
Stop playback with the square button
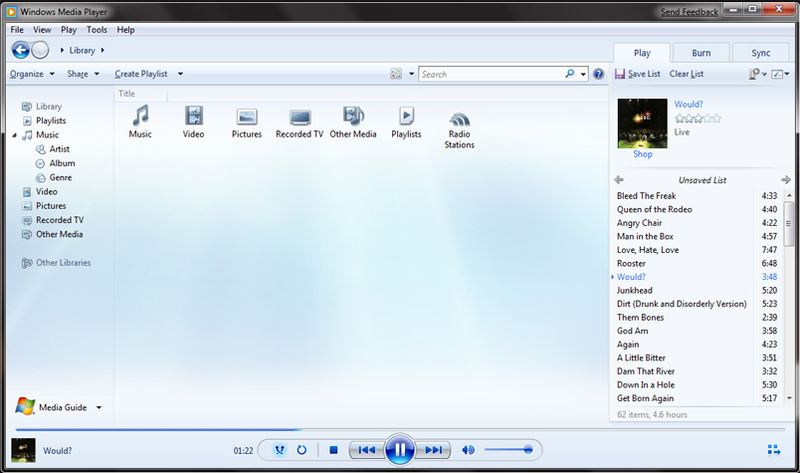[x=334, y=450]
